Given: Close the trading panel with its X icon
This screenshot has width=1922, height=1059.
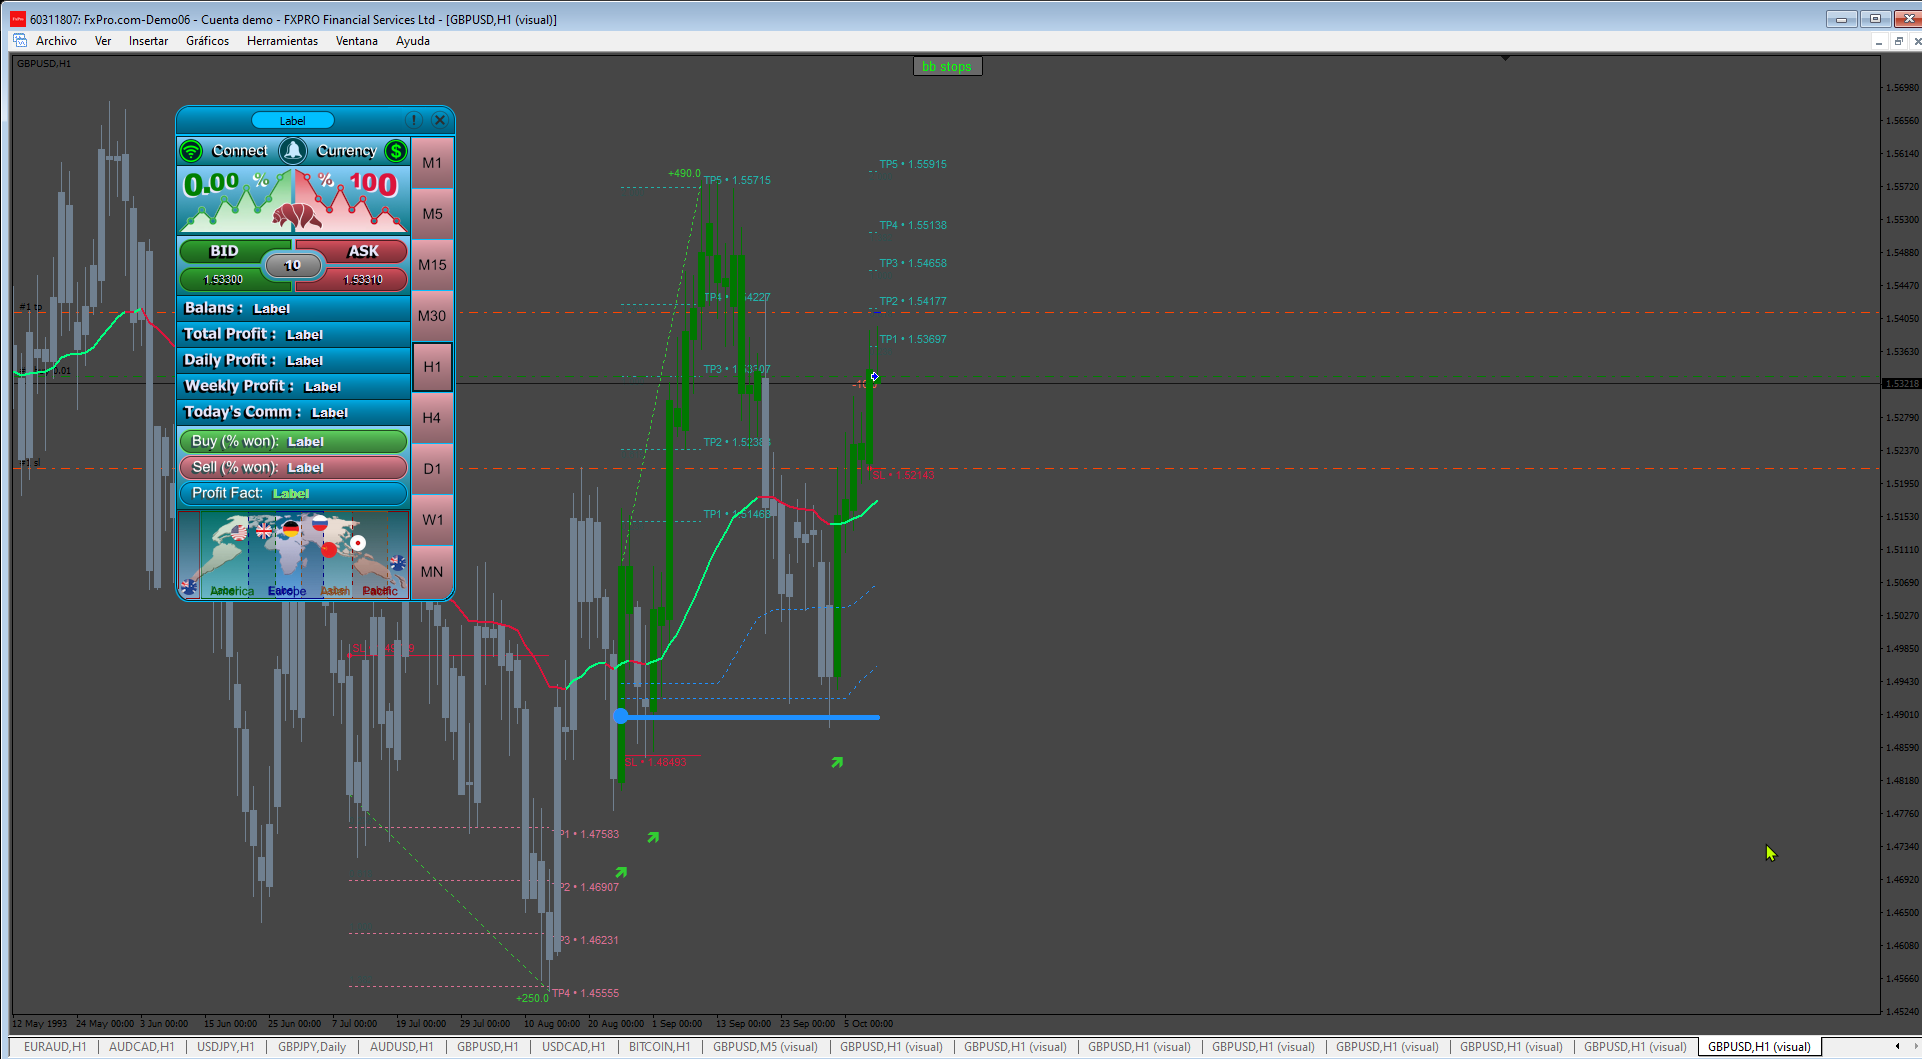Looking at the screenshot, I should (440, 120).
